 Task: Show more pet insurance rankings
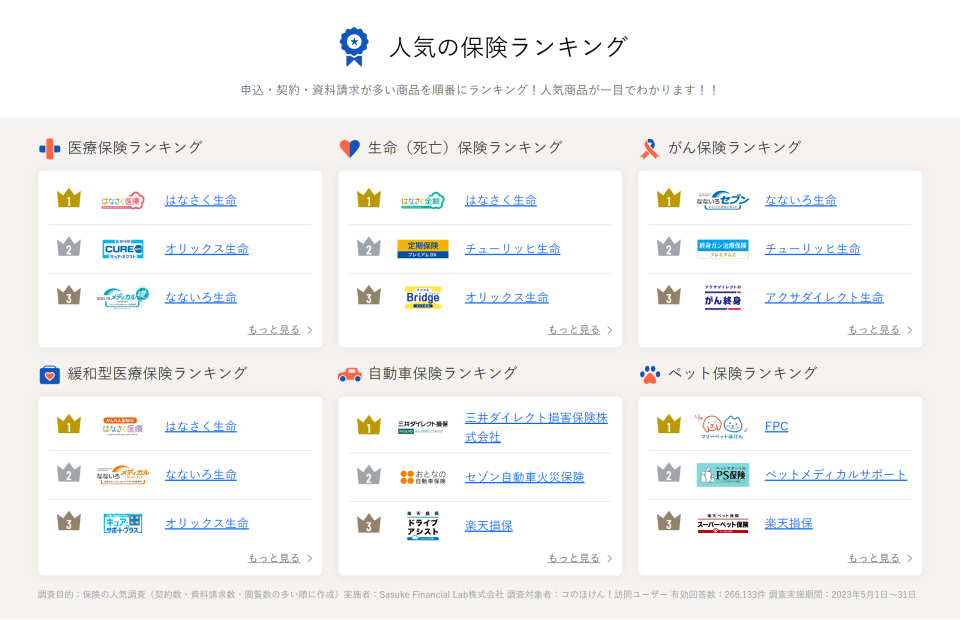pyautogui.click(x=880, y=558)
